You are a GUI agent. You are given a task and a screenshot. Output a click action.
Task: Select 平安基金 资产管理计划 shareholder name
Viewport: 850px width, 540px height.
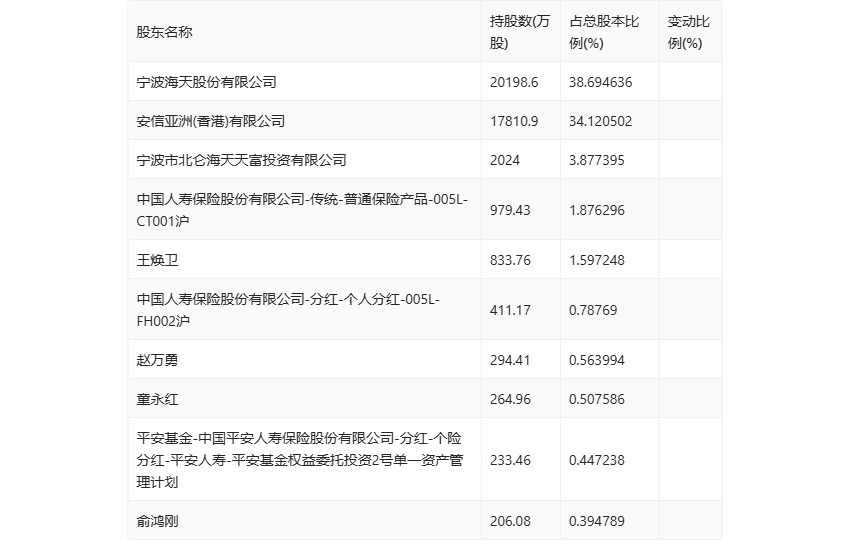coord(300,460)
